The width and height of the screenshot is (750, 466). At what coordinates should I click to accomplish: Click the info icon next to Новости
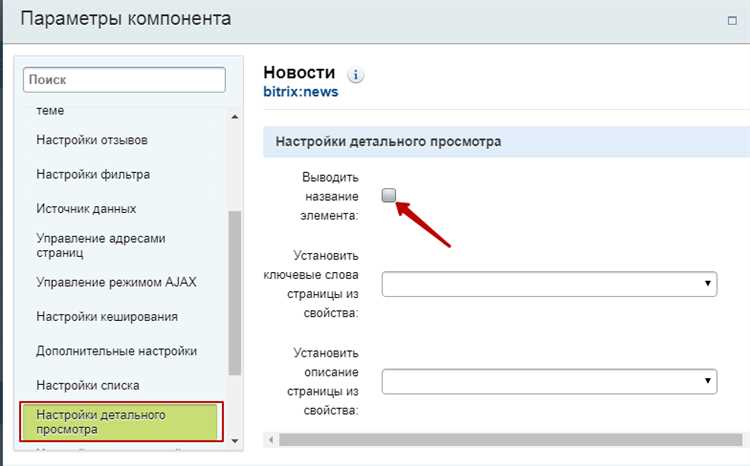[x=355, y=75]
